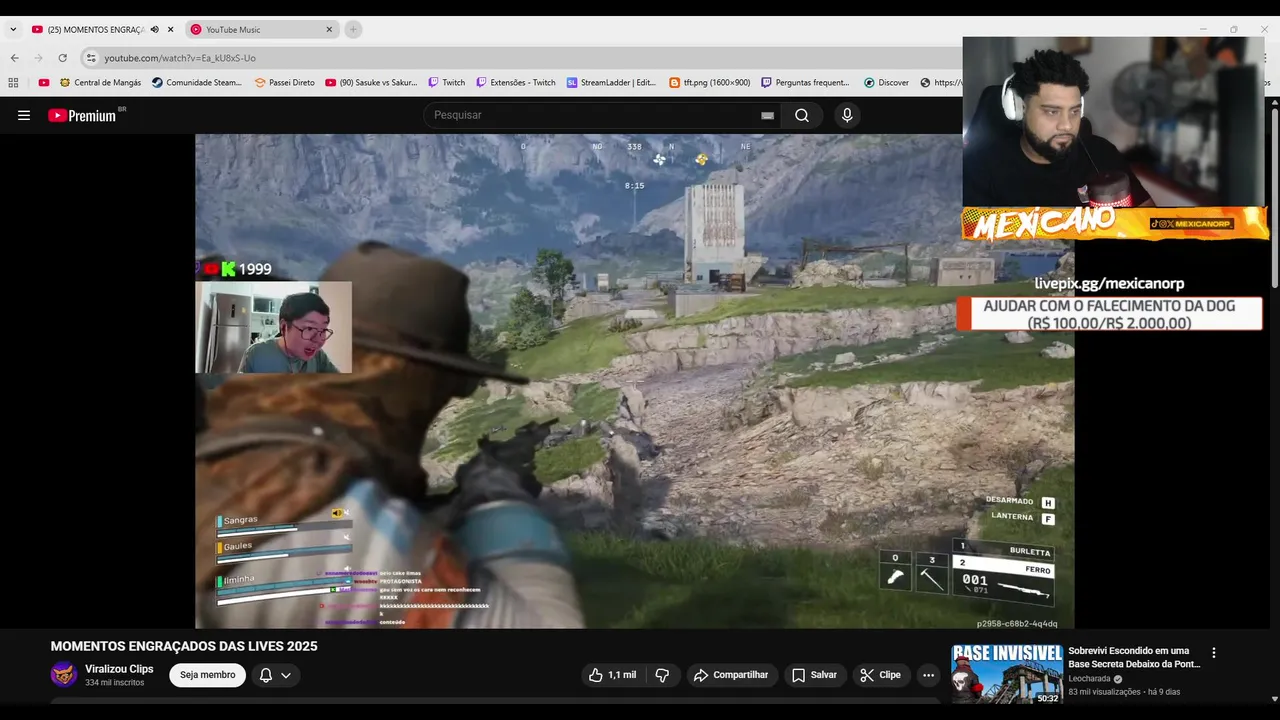This screenshot has height=720, width=1280.
Task: Close the MOMENTOS ENGRAÇADOS tab
Action: [x=171, y=30]
